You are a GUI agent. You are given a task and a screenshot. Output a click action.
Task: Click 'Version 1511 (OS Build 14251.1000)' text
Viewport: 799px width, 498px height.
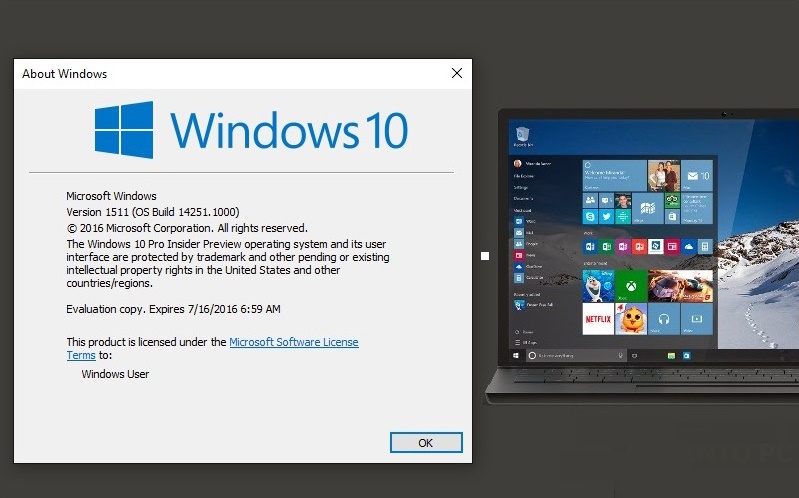coord(153,212)
